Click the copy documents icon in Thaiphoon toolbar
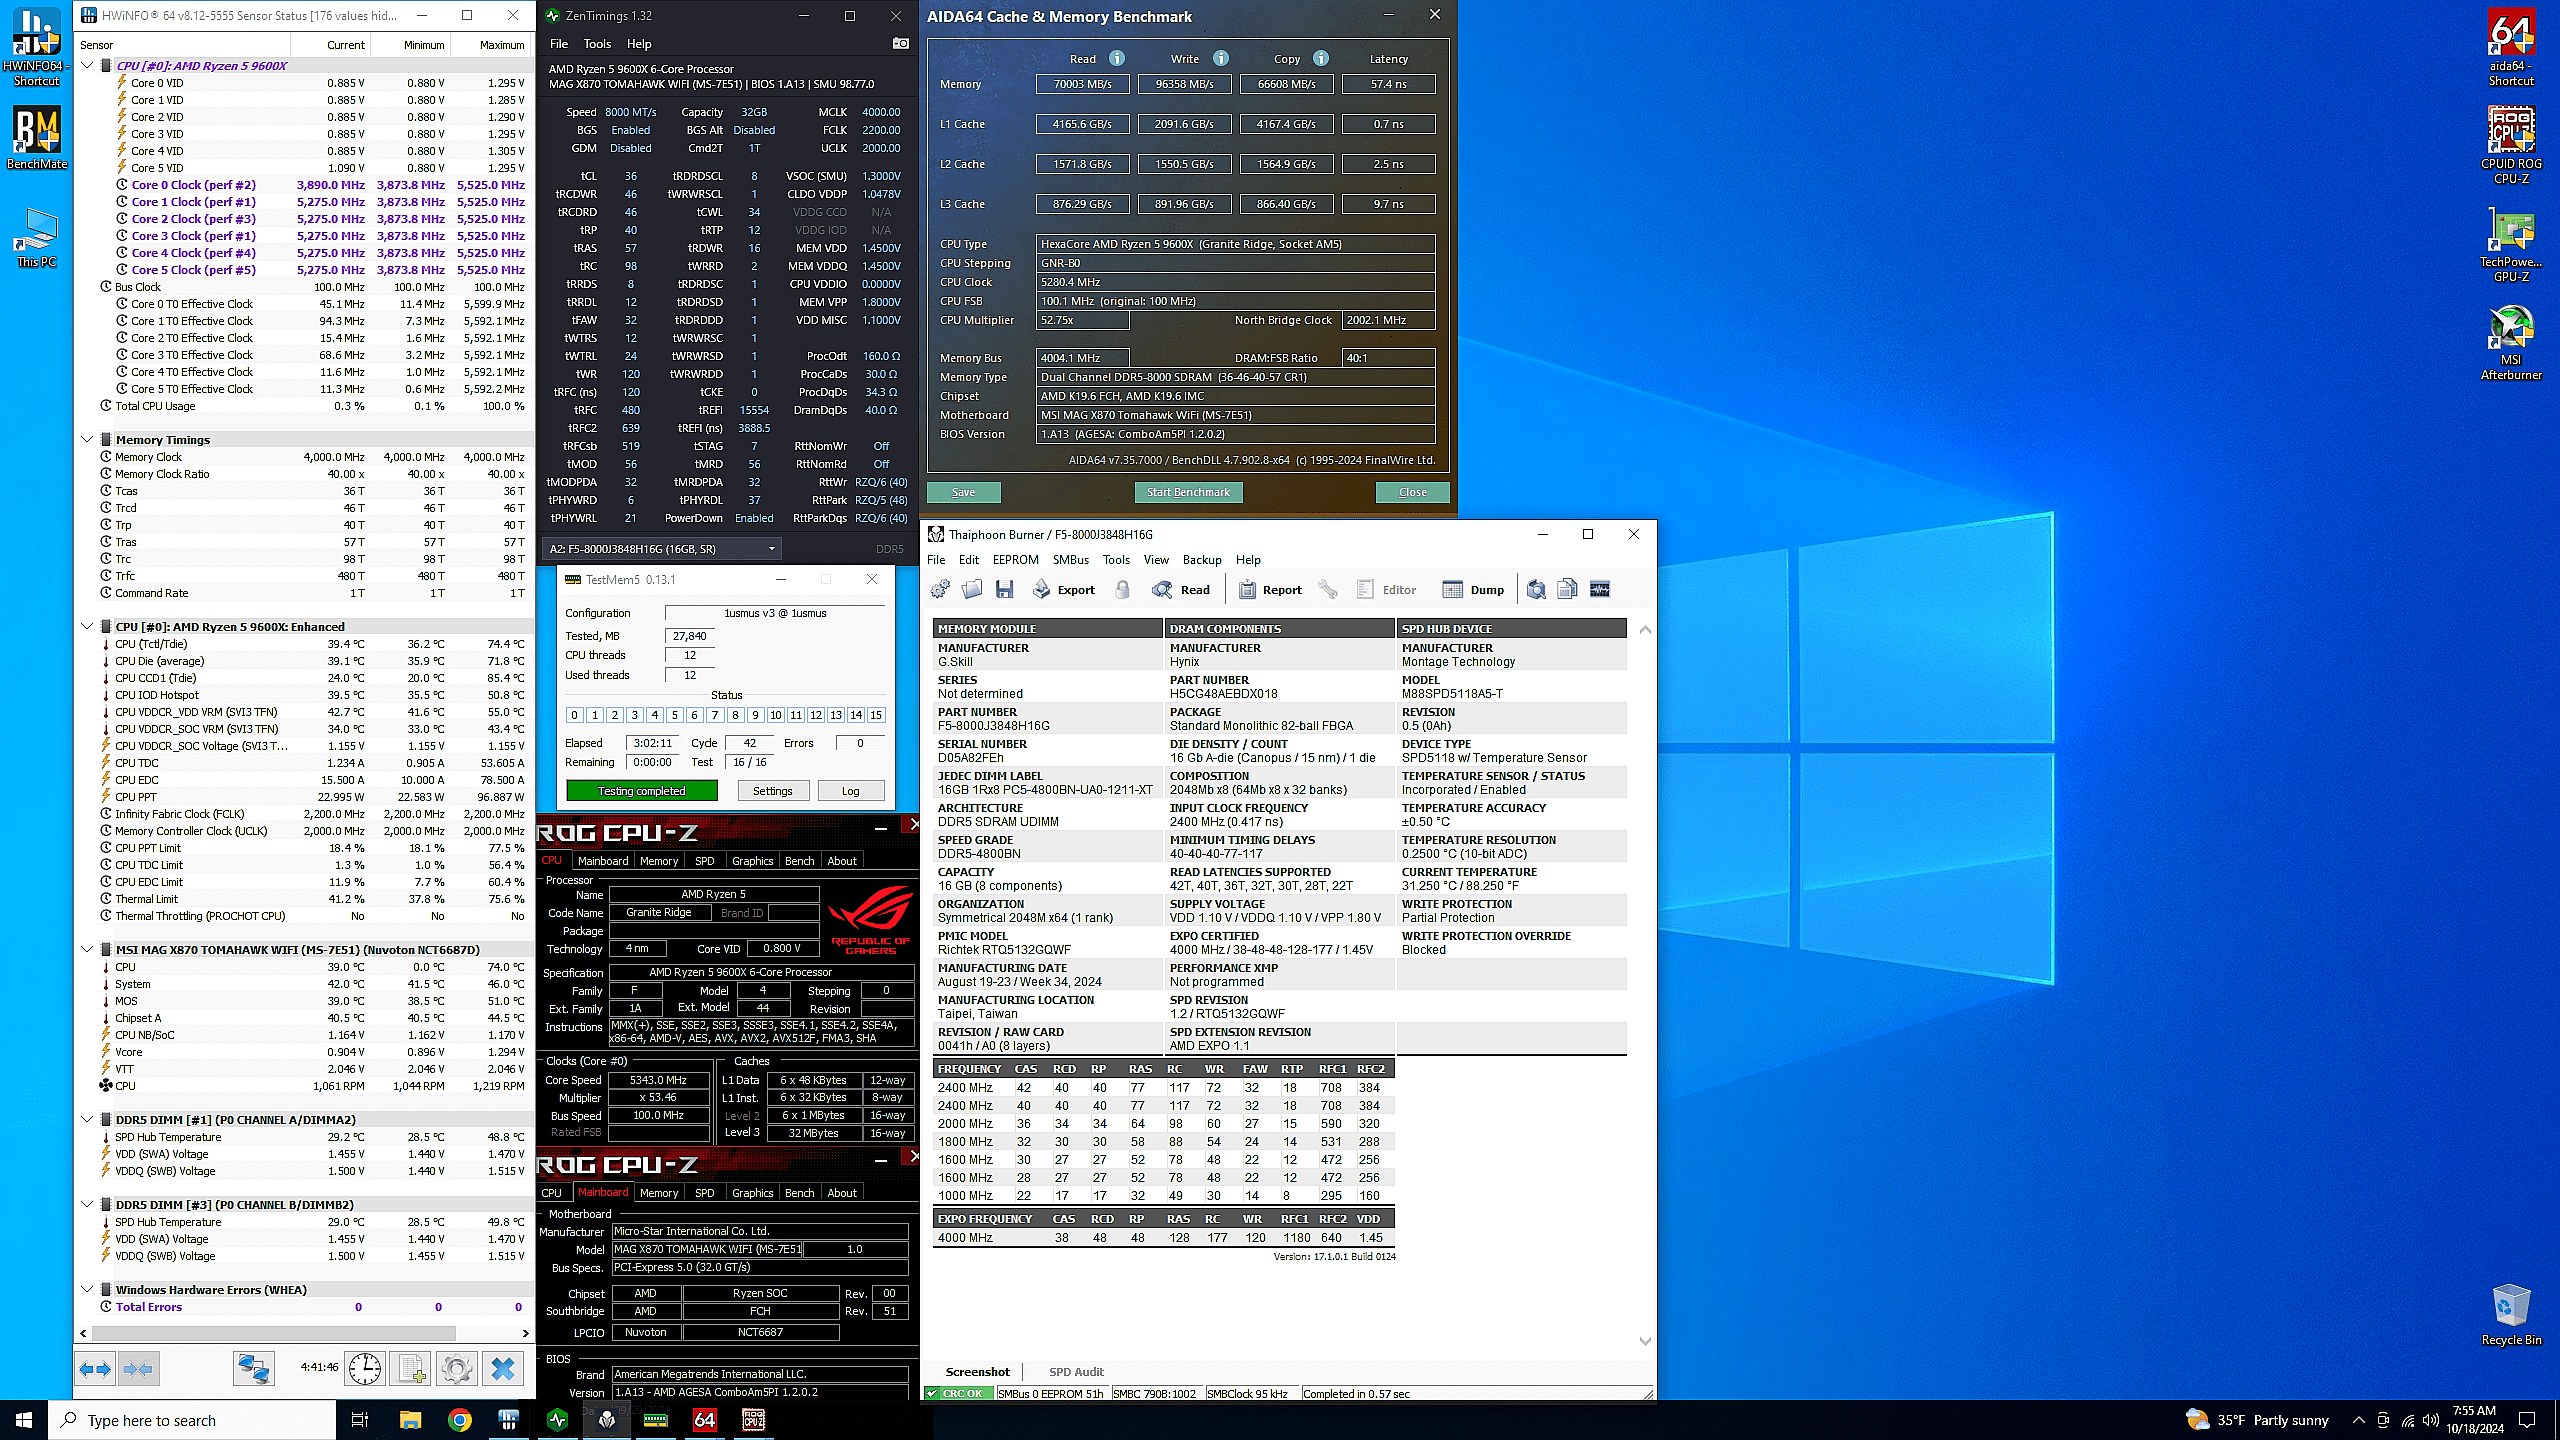The height and width of the screenshot is (1440, 2560). (x=1568, y=590)
